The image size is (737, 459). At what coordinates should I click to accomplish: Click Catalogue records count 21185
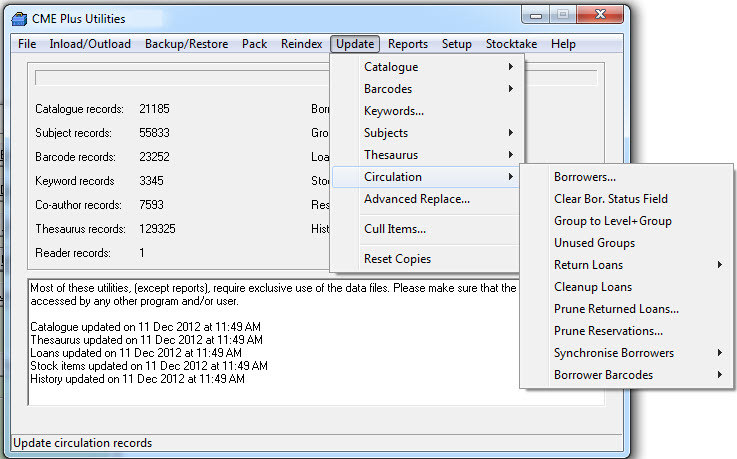tap(154, 109)
